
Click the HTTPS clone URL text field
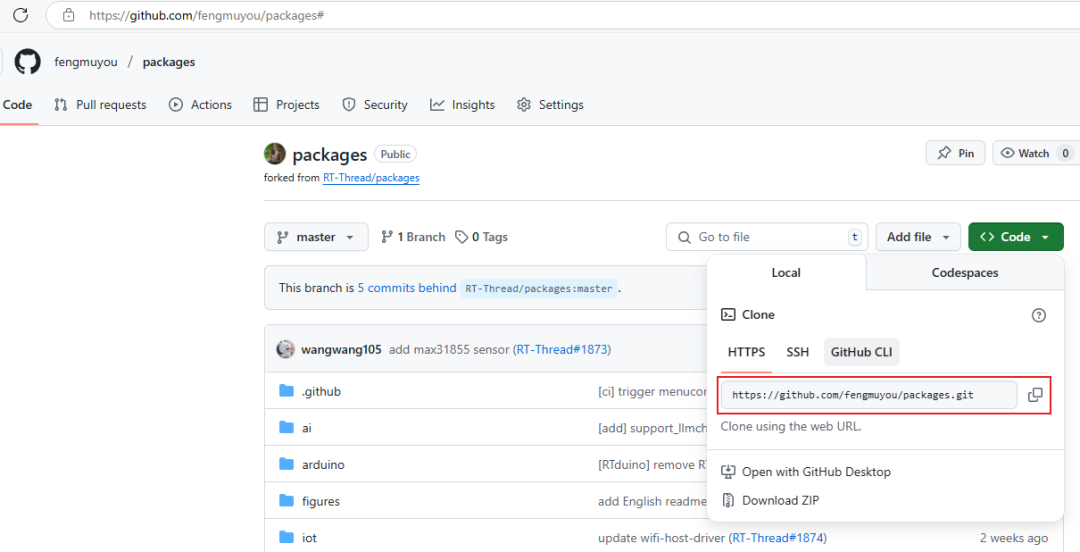pyautogui.click(x=869, y=395)
